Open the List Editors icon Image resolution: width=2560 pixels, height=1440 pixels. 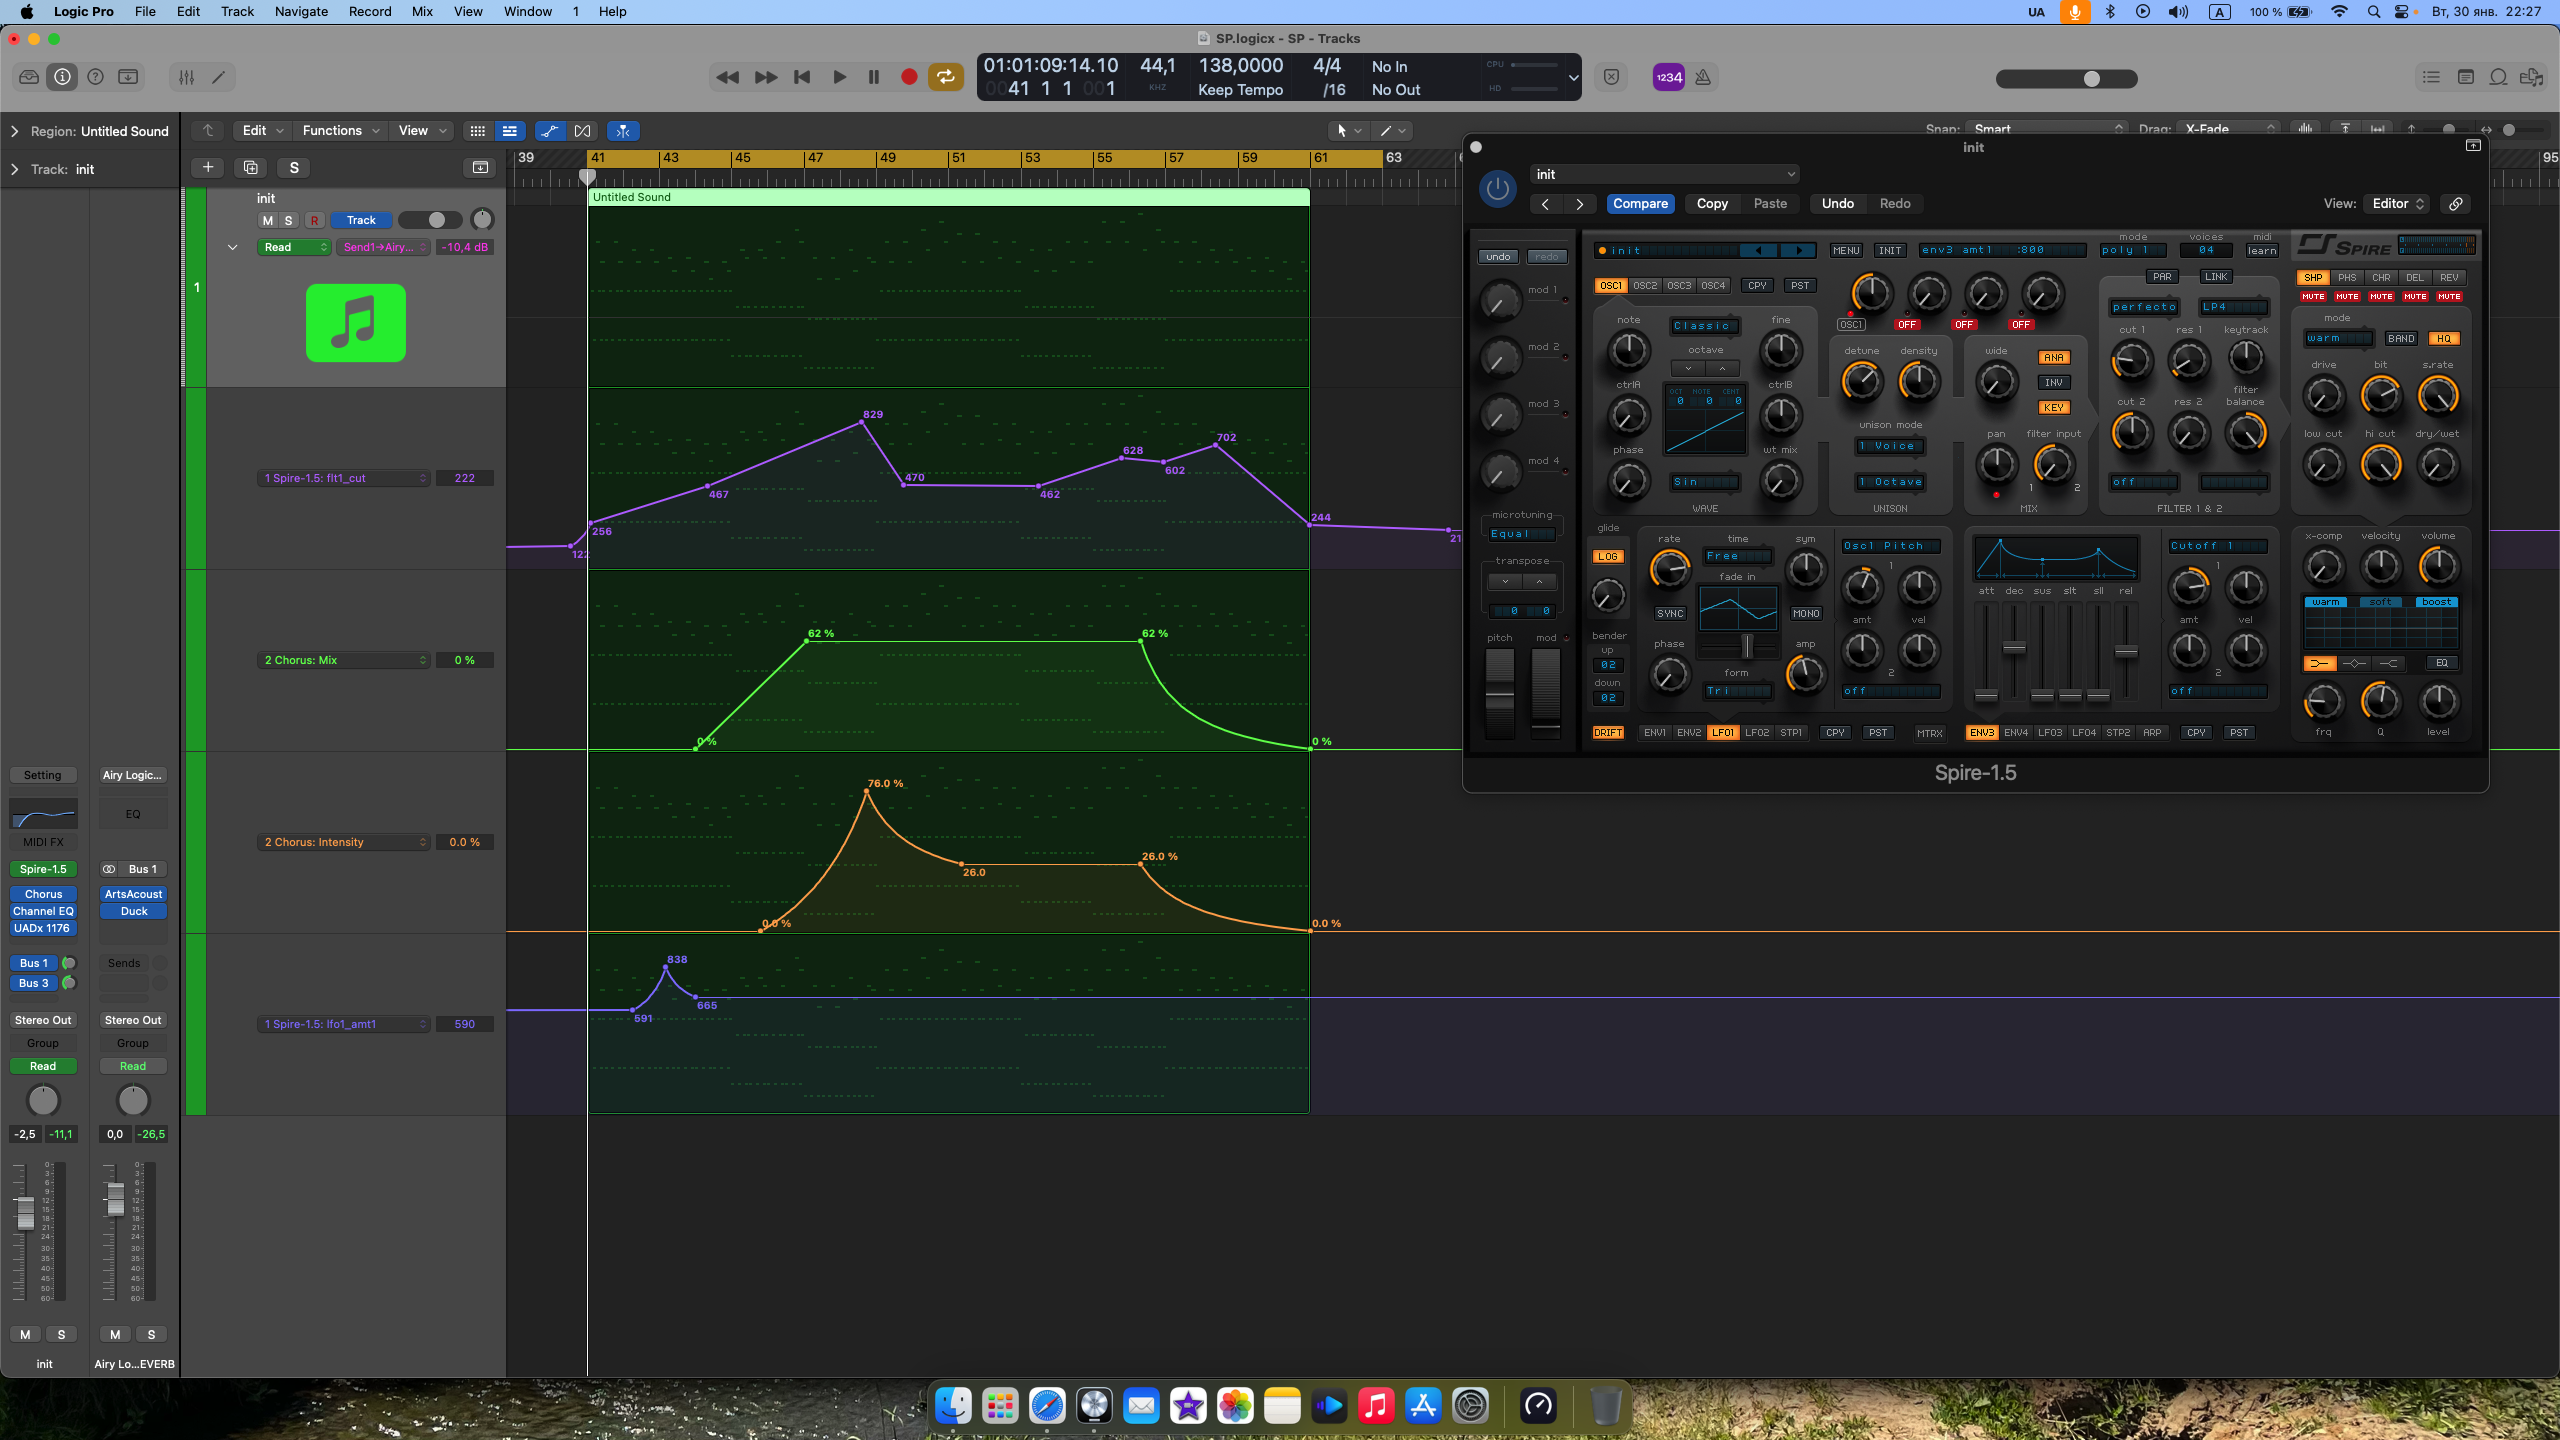2431,77
